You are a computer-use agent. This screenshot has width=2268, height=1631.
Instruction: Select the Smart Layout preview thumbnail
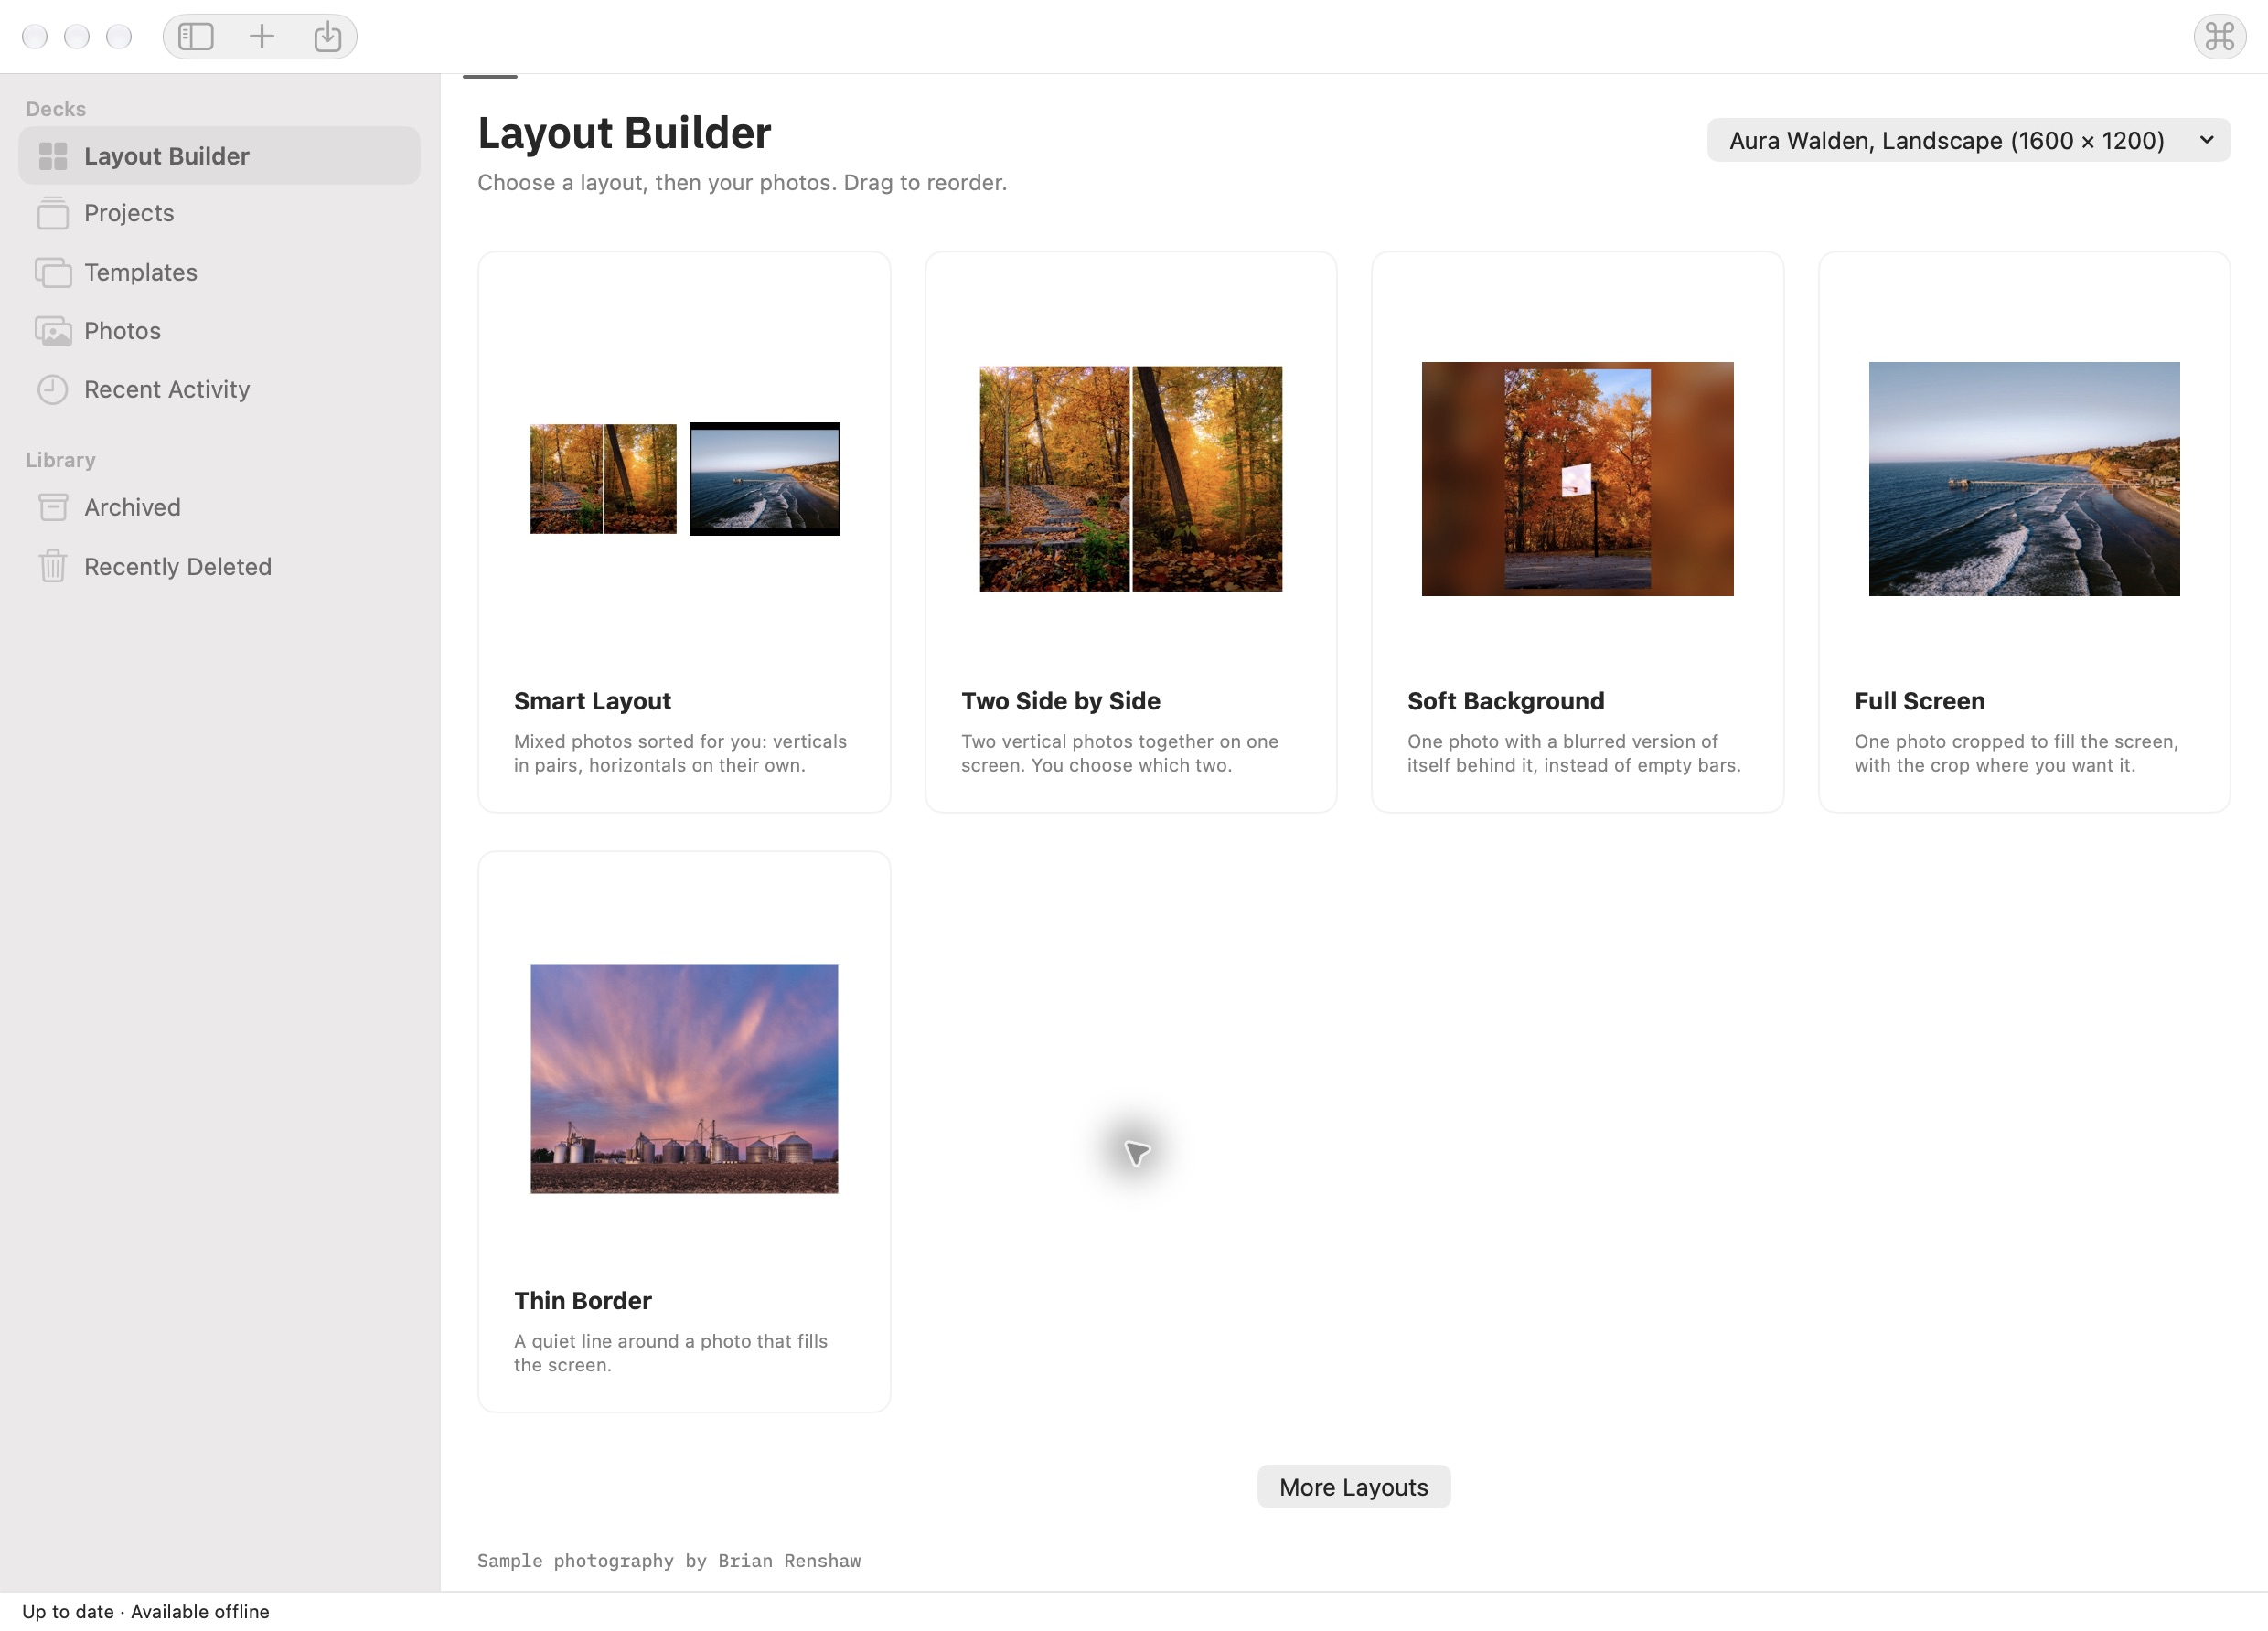[x=684, y=479]
